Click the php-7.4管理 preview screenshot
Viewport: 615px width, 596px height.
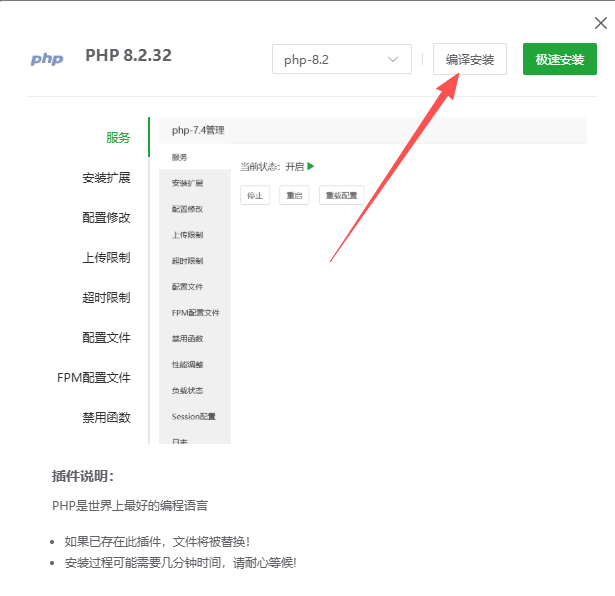coord(373,280)
